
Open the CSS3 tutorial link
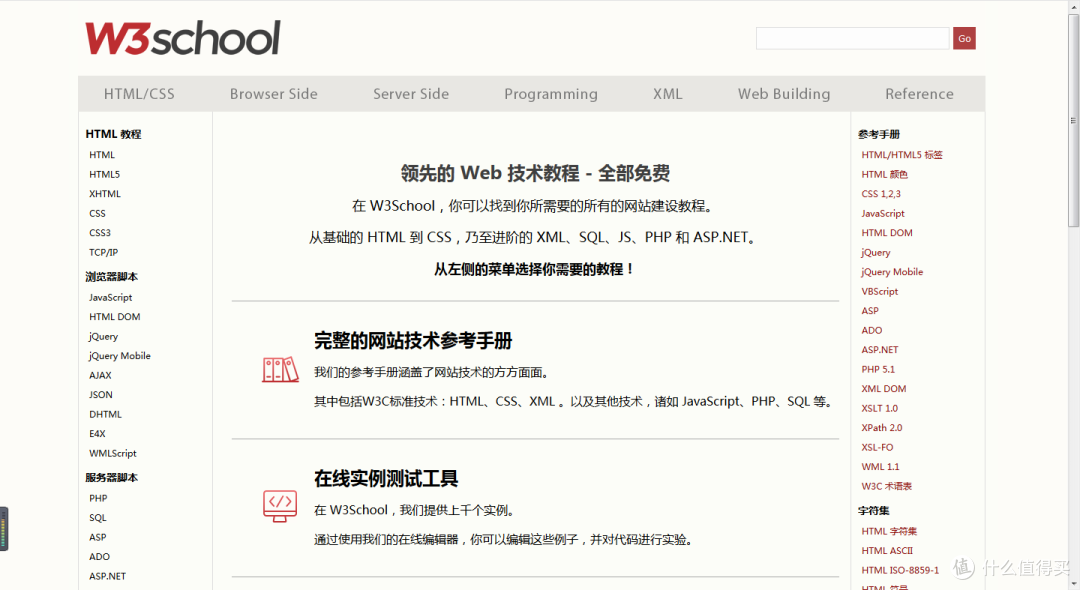click(100, 233)
